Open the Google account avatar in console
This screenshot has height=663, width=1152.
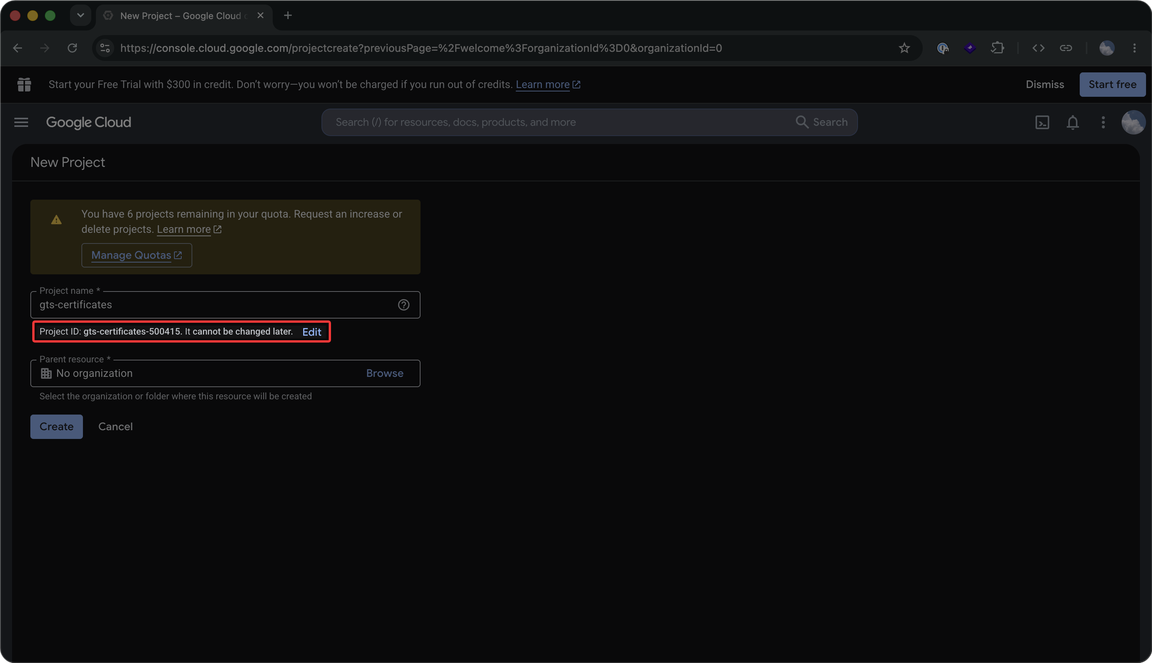coord(1133,122)
